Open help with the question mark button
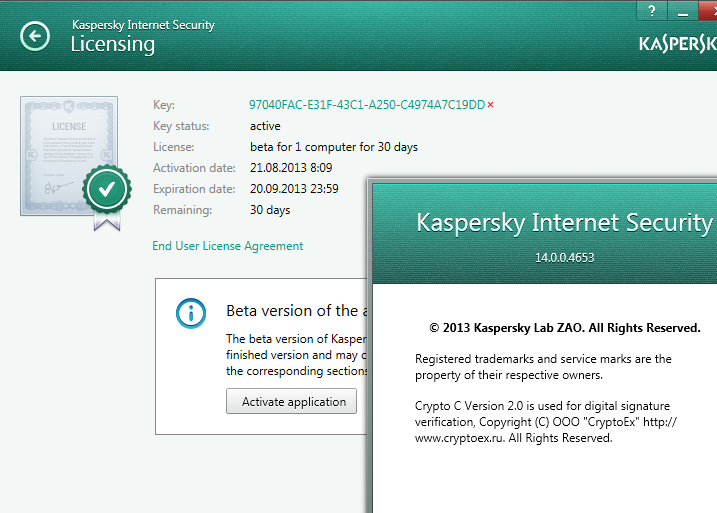The image size is (717, 513). pos(652,11)
